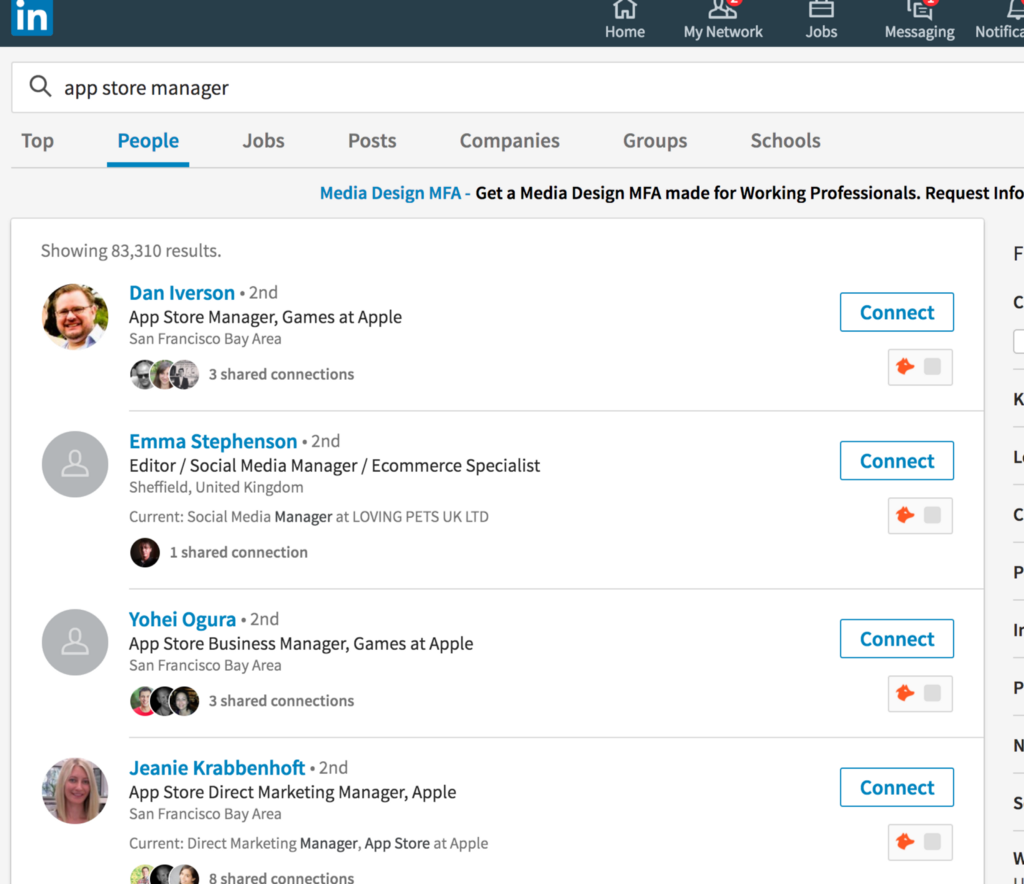Switch to the Schools tab
The width and height of the screenshot is (1024, 884).
[785, 141]
